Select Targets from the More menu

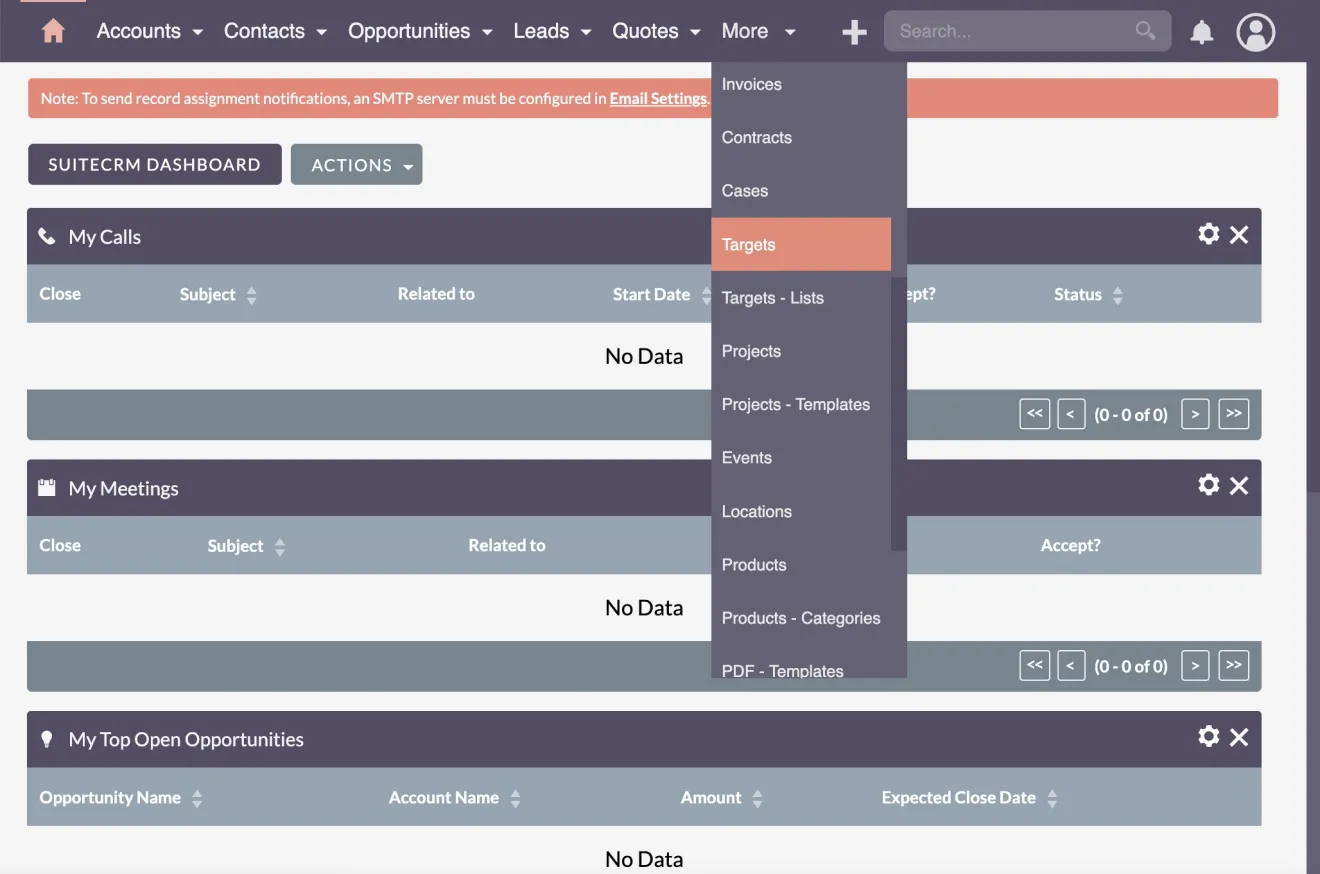[748, 244]
